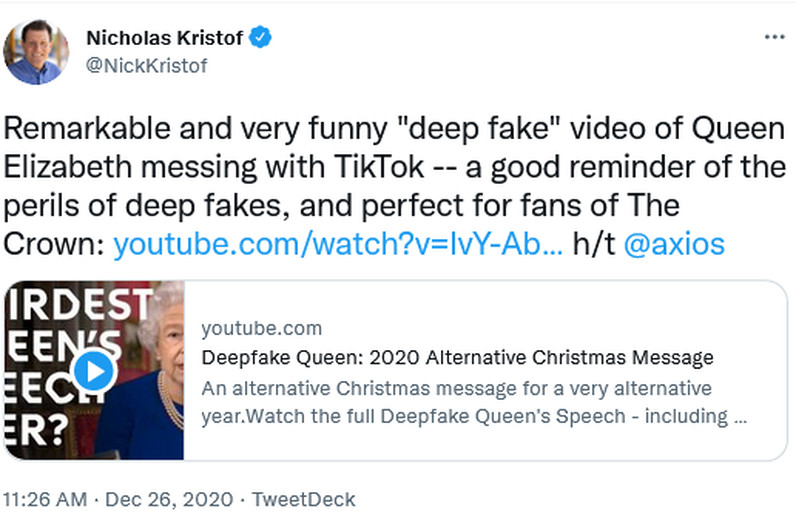
Task: Click Nicholas Kristof's profile avatar
Action: click(x=37, y=52)
